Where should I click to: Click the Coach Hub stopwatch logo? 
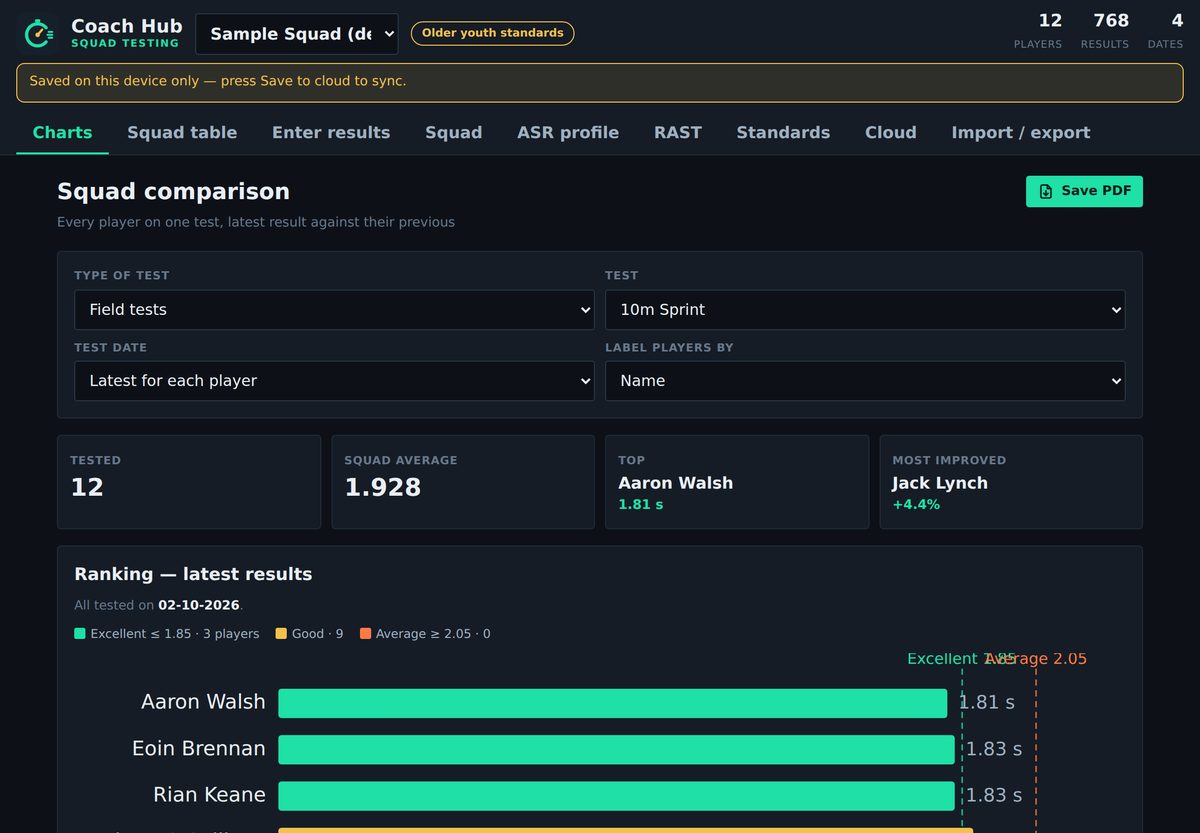[x=39, y=33]
